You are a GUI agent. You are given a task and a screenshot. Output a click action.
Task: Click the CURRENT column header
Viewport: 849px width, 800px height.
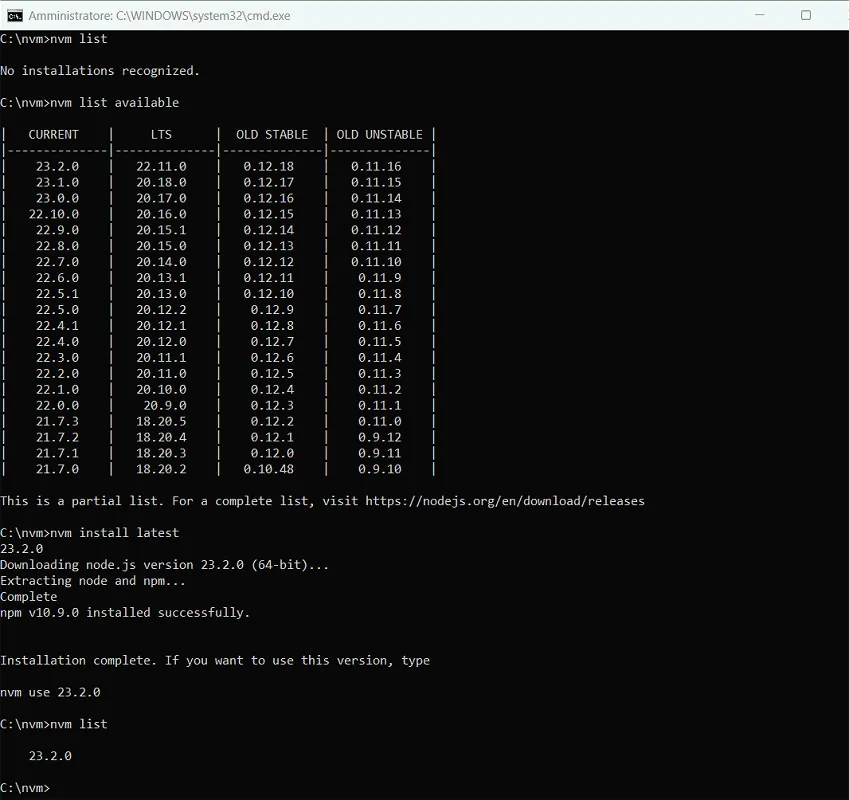(x=54, y=134)
